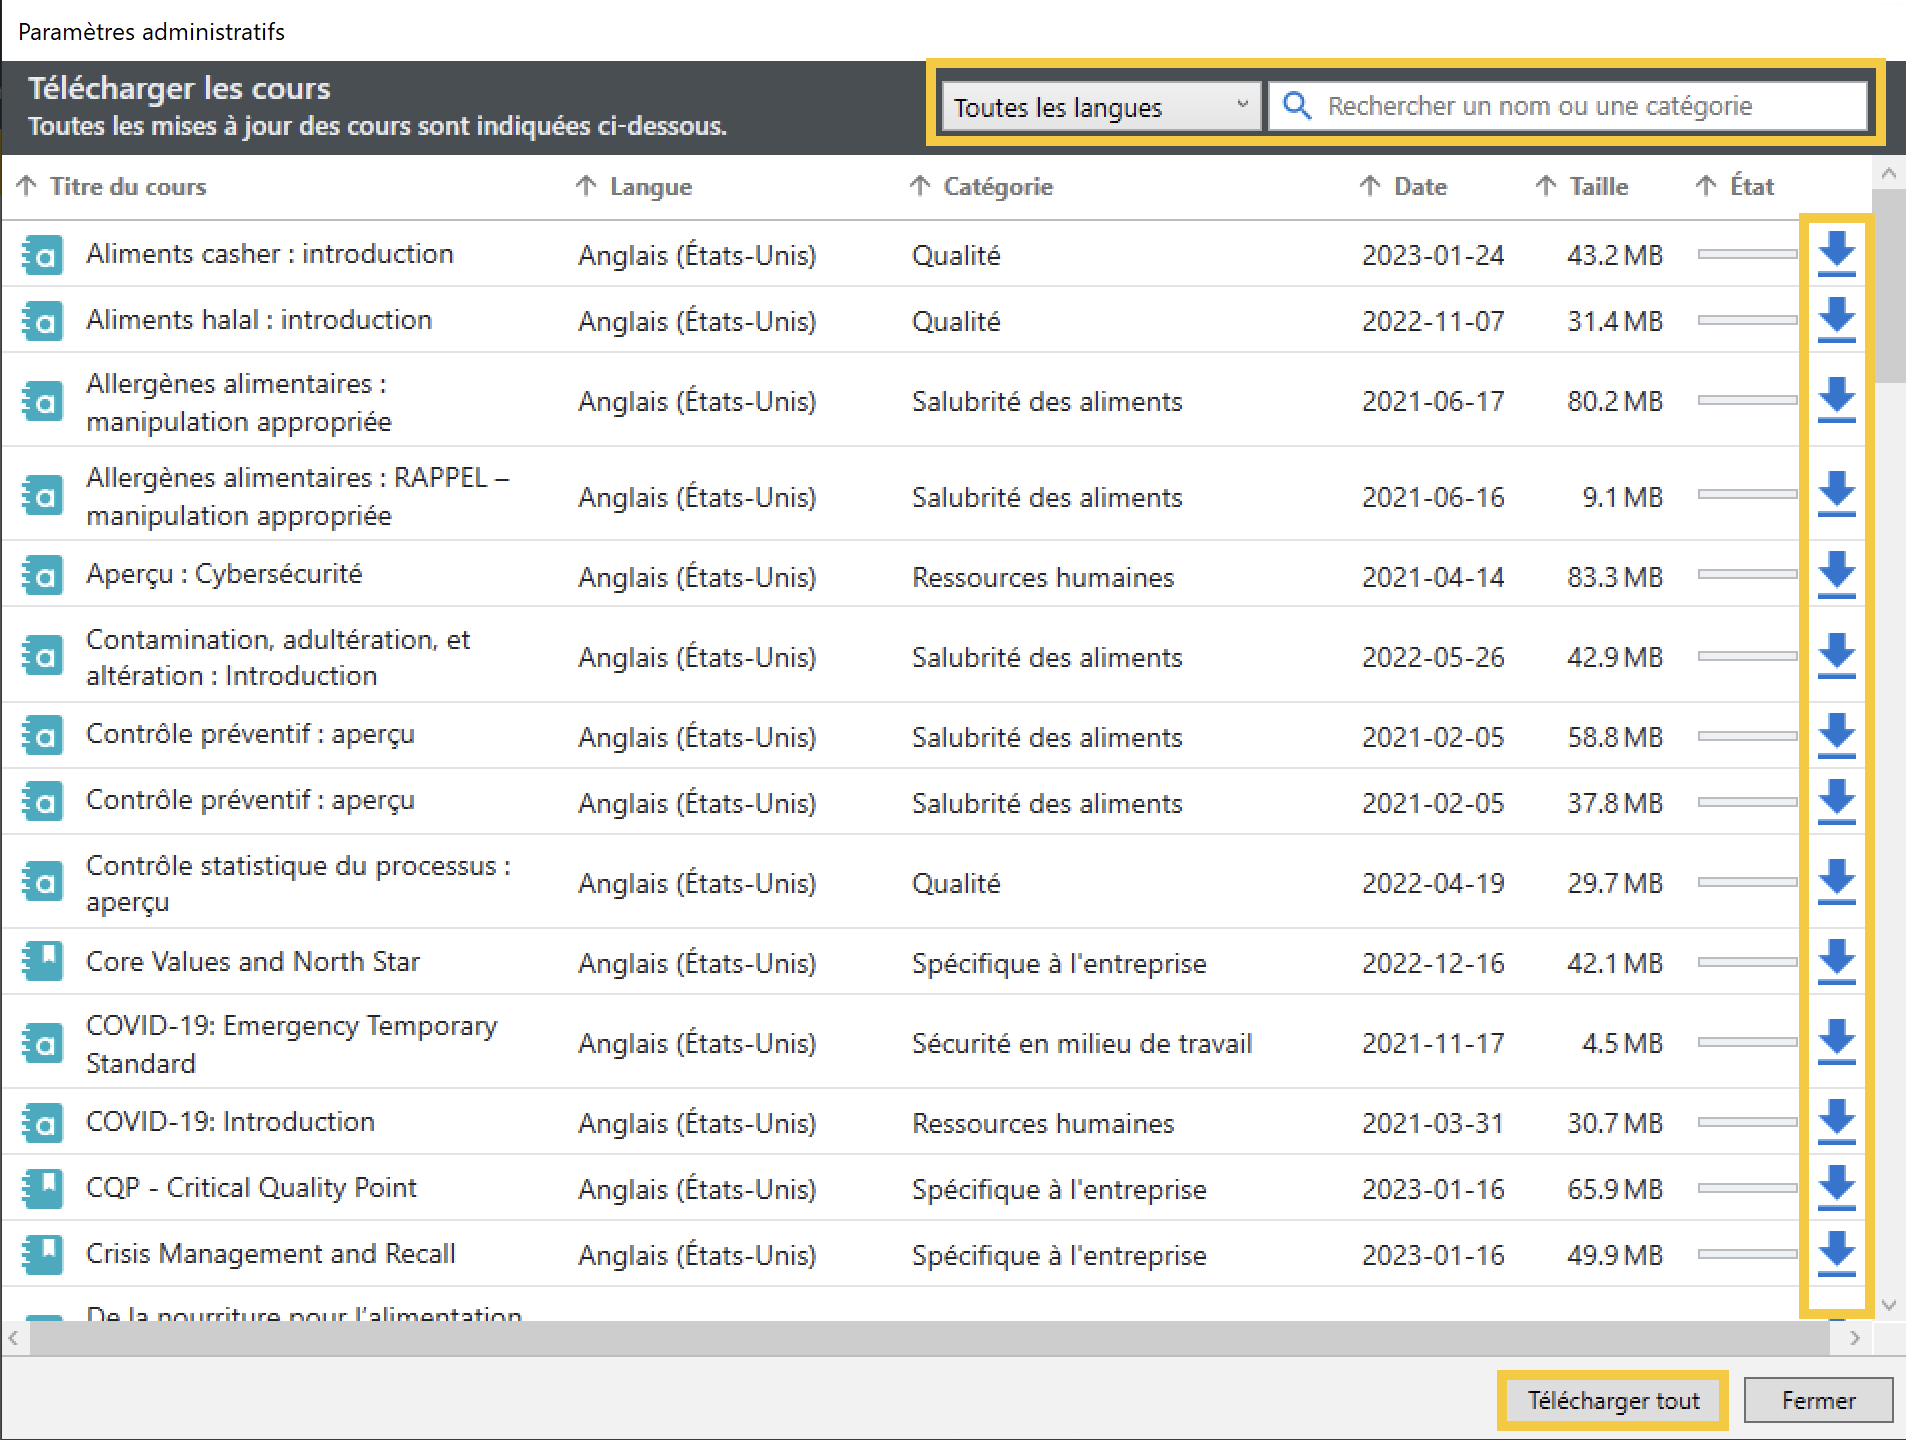
Task: Click horizontal scrollbar left arrow
Action: click(x=14, y=1338)
